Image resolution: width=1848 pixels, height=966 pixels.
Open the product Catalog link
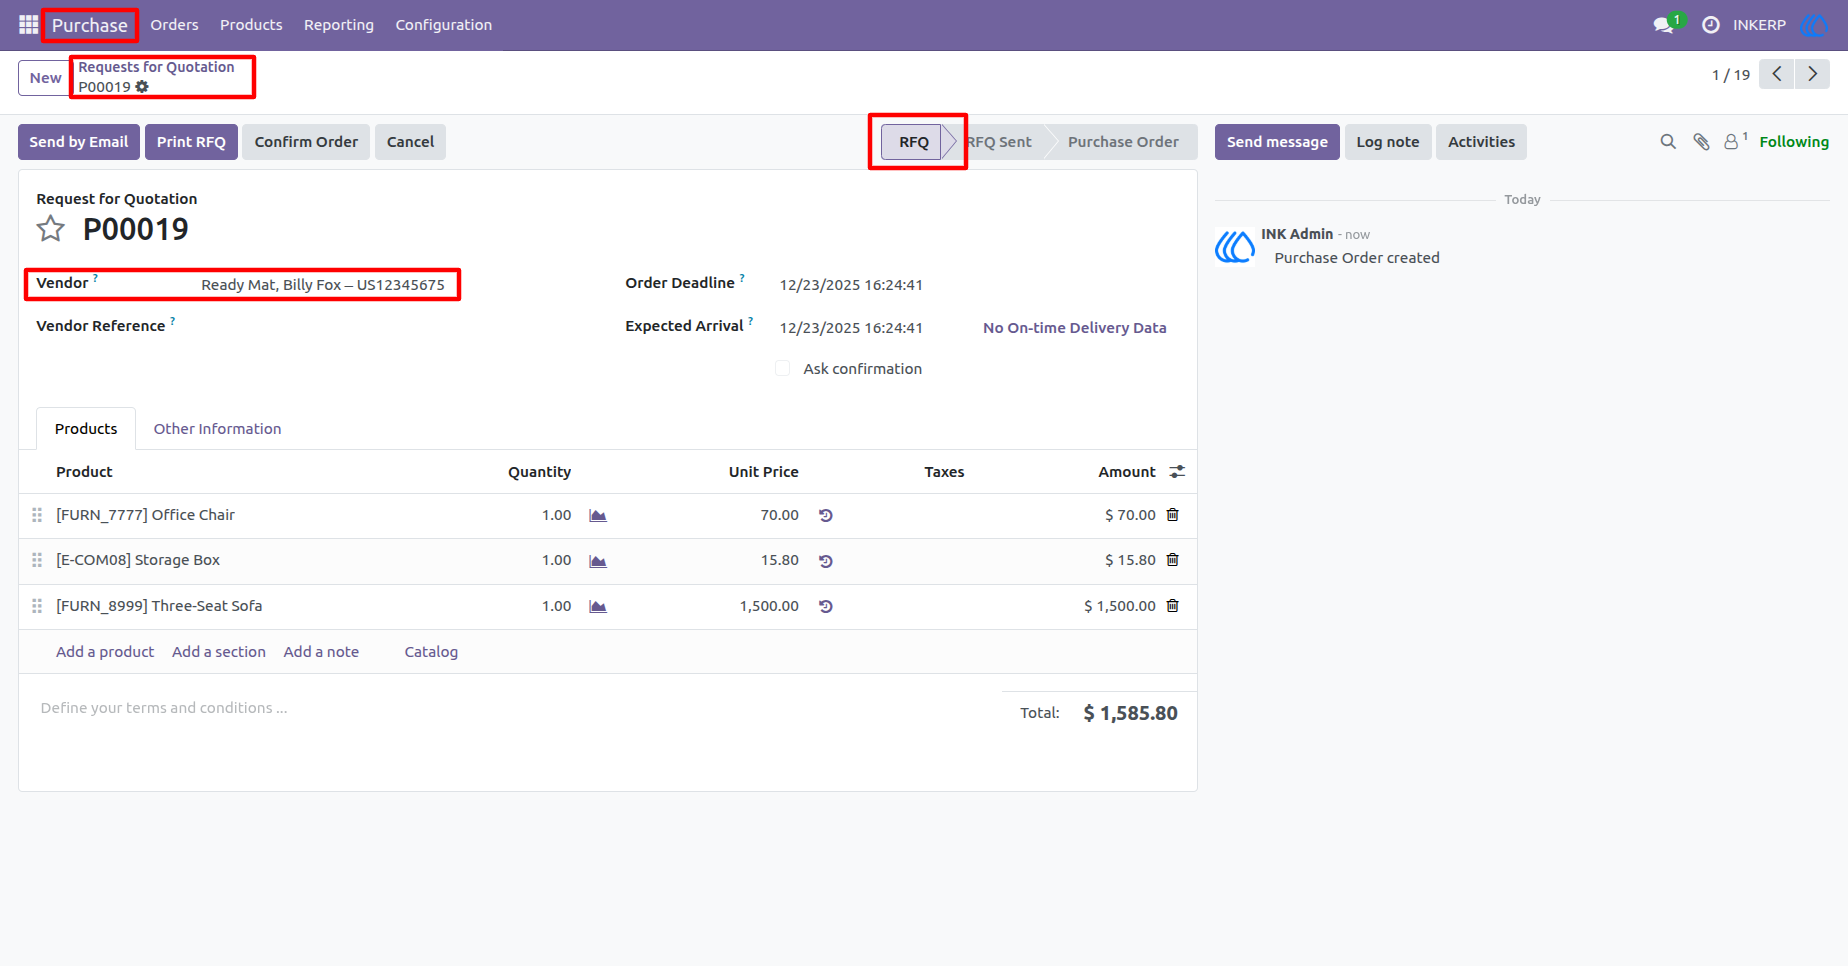point(431,652)
